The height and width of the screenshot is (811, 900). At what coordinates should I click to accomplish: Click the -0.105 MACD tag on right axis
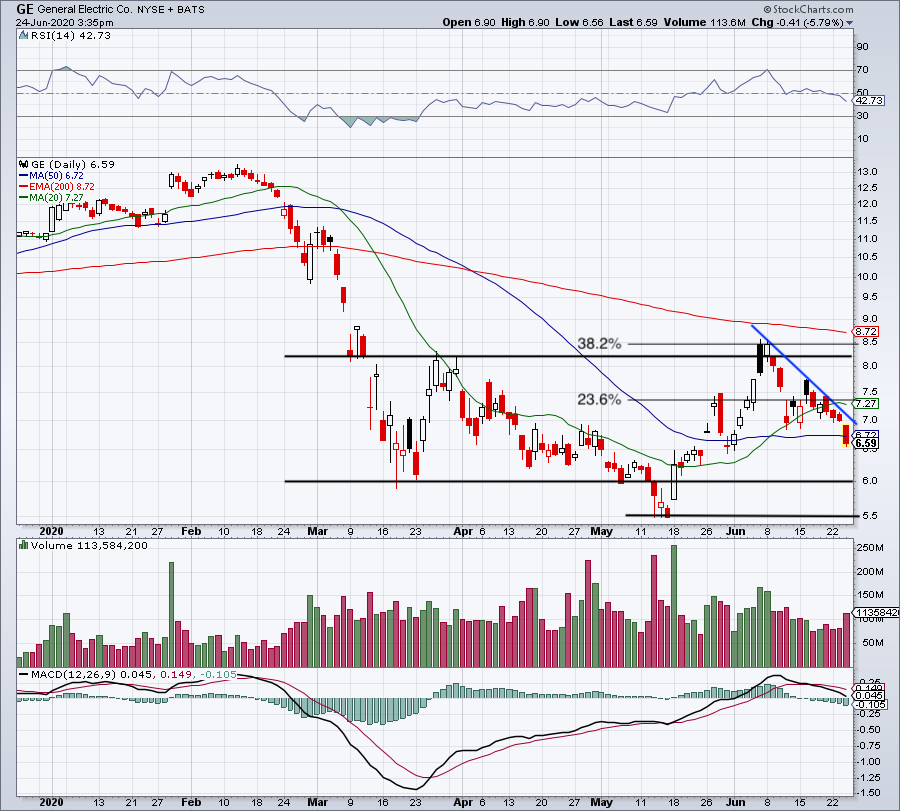(x=870, y=705)
